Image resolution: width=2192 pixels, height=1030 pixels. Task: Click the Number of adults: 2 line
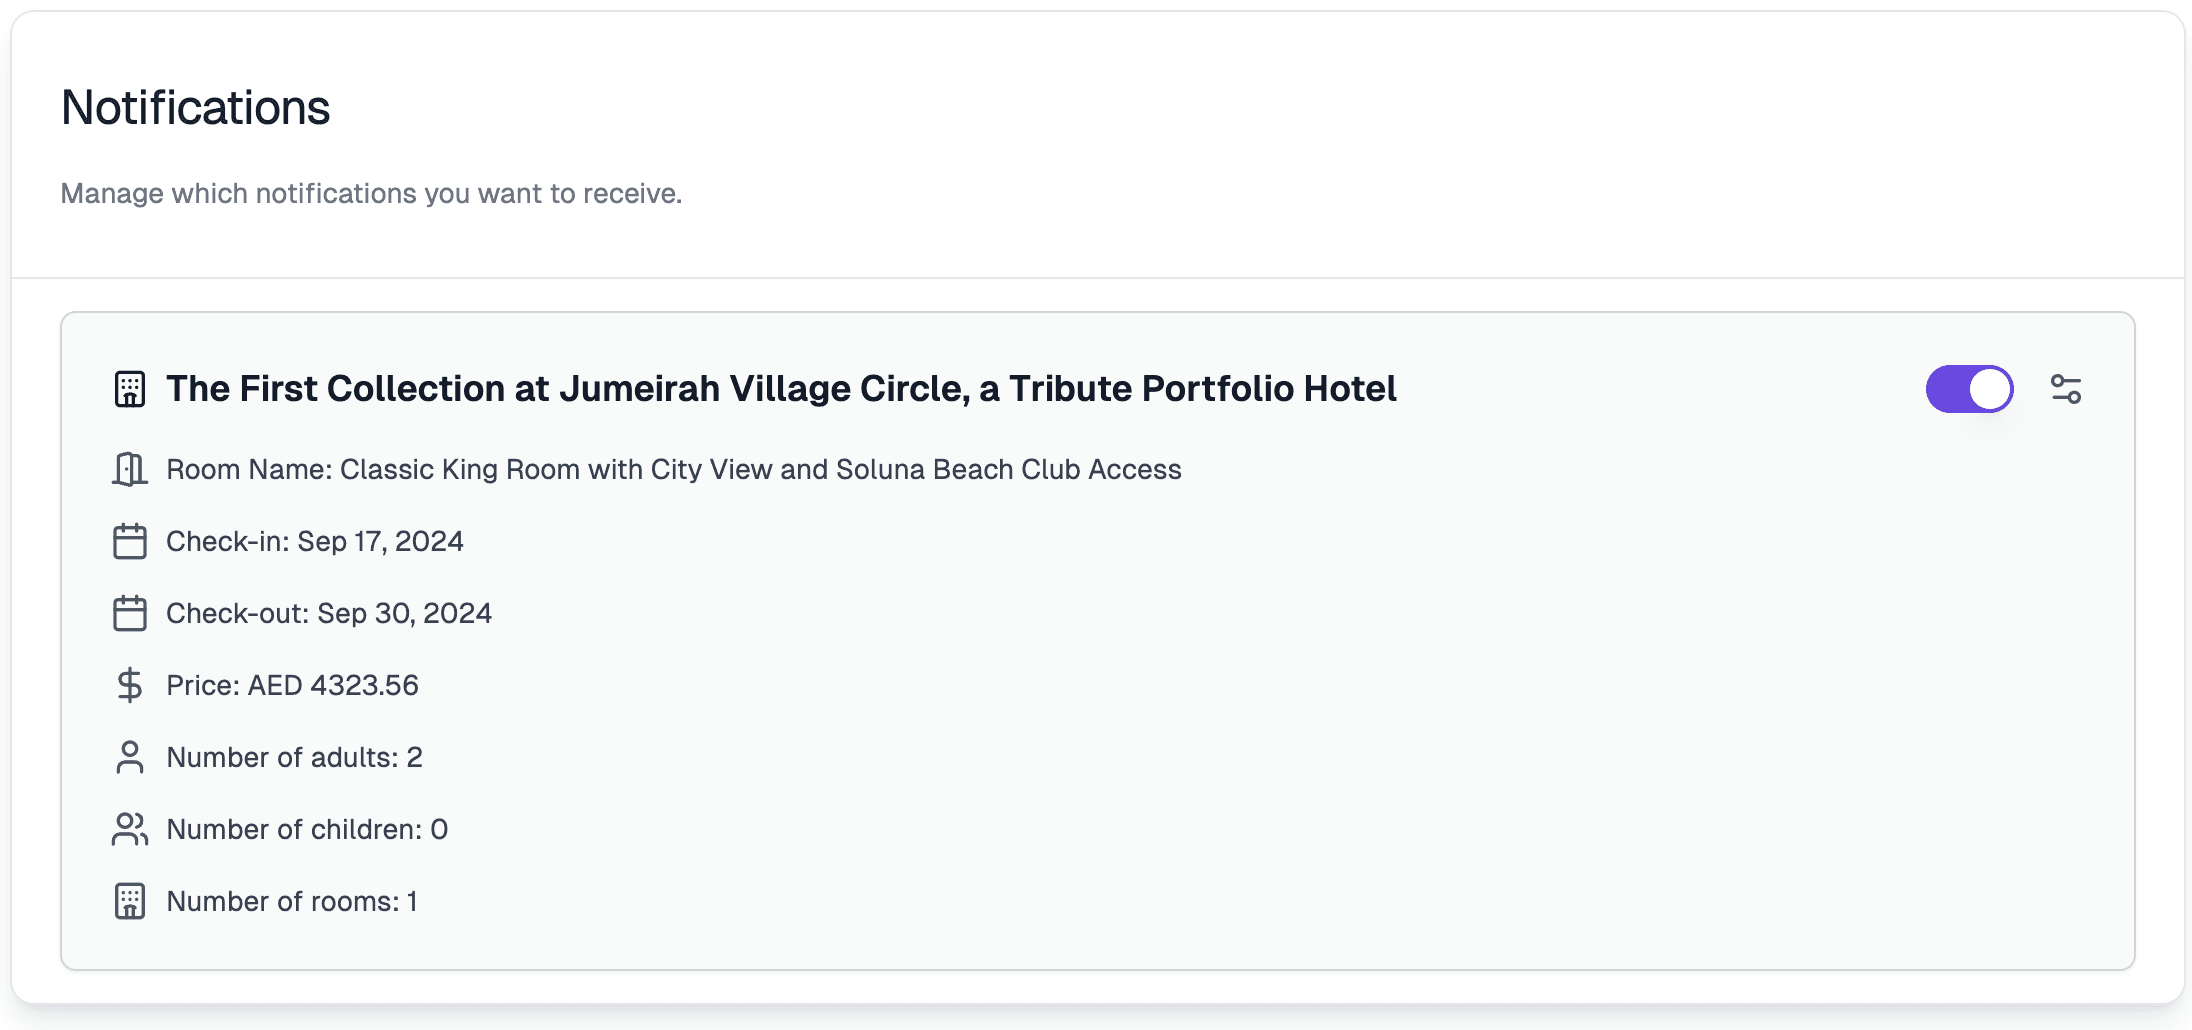294,757
